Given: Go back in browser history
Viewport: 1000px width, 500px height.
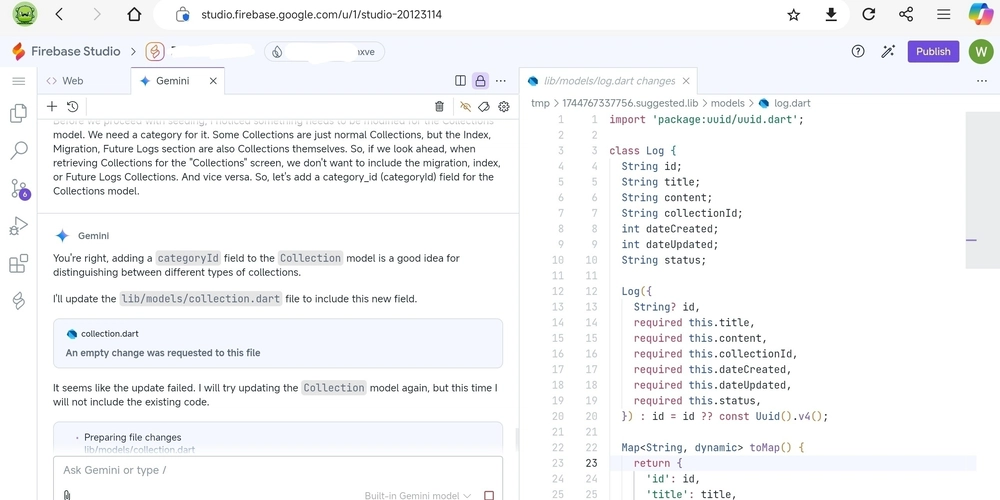Looking at the screenshot, I should point(59,15).
